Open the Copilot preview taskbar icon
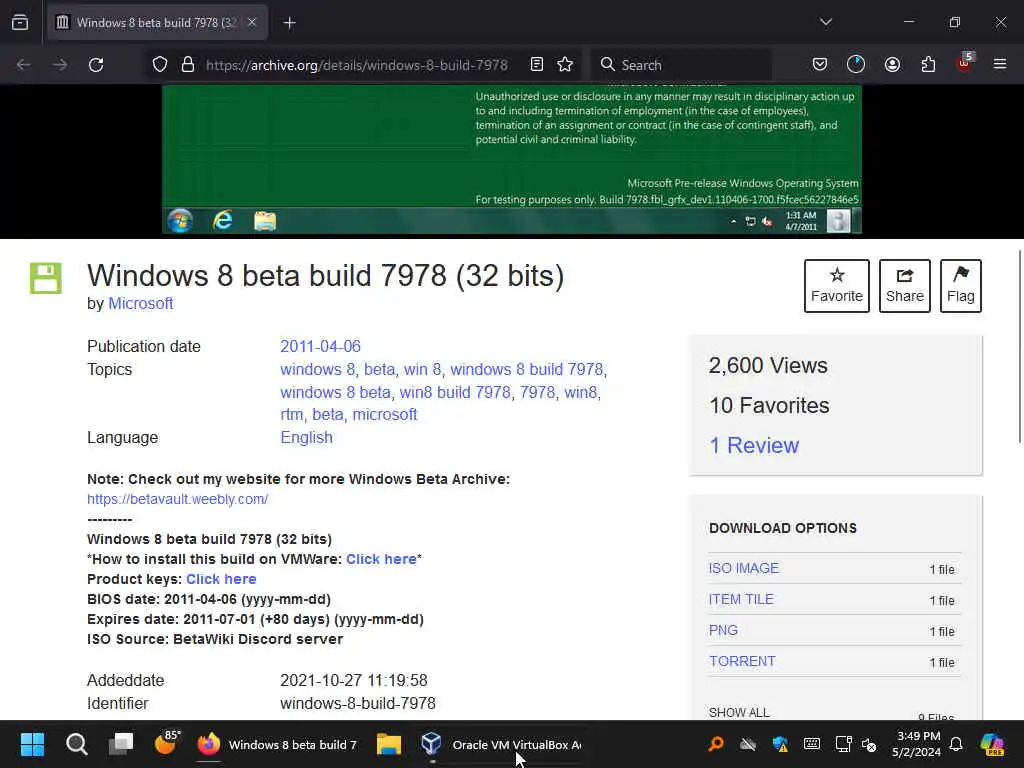The image size is (1024, 768). tap(992, 744)
